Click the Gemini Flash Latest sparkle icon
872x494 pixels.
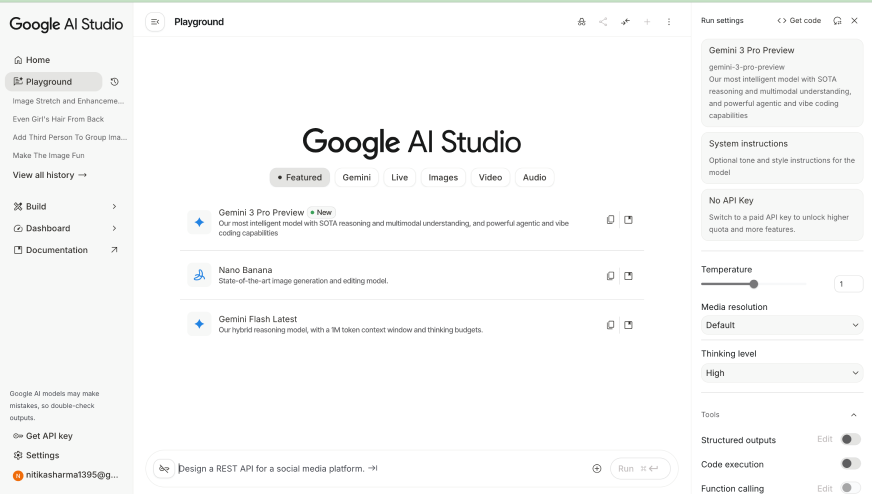click(199, 324)
